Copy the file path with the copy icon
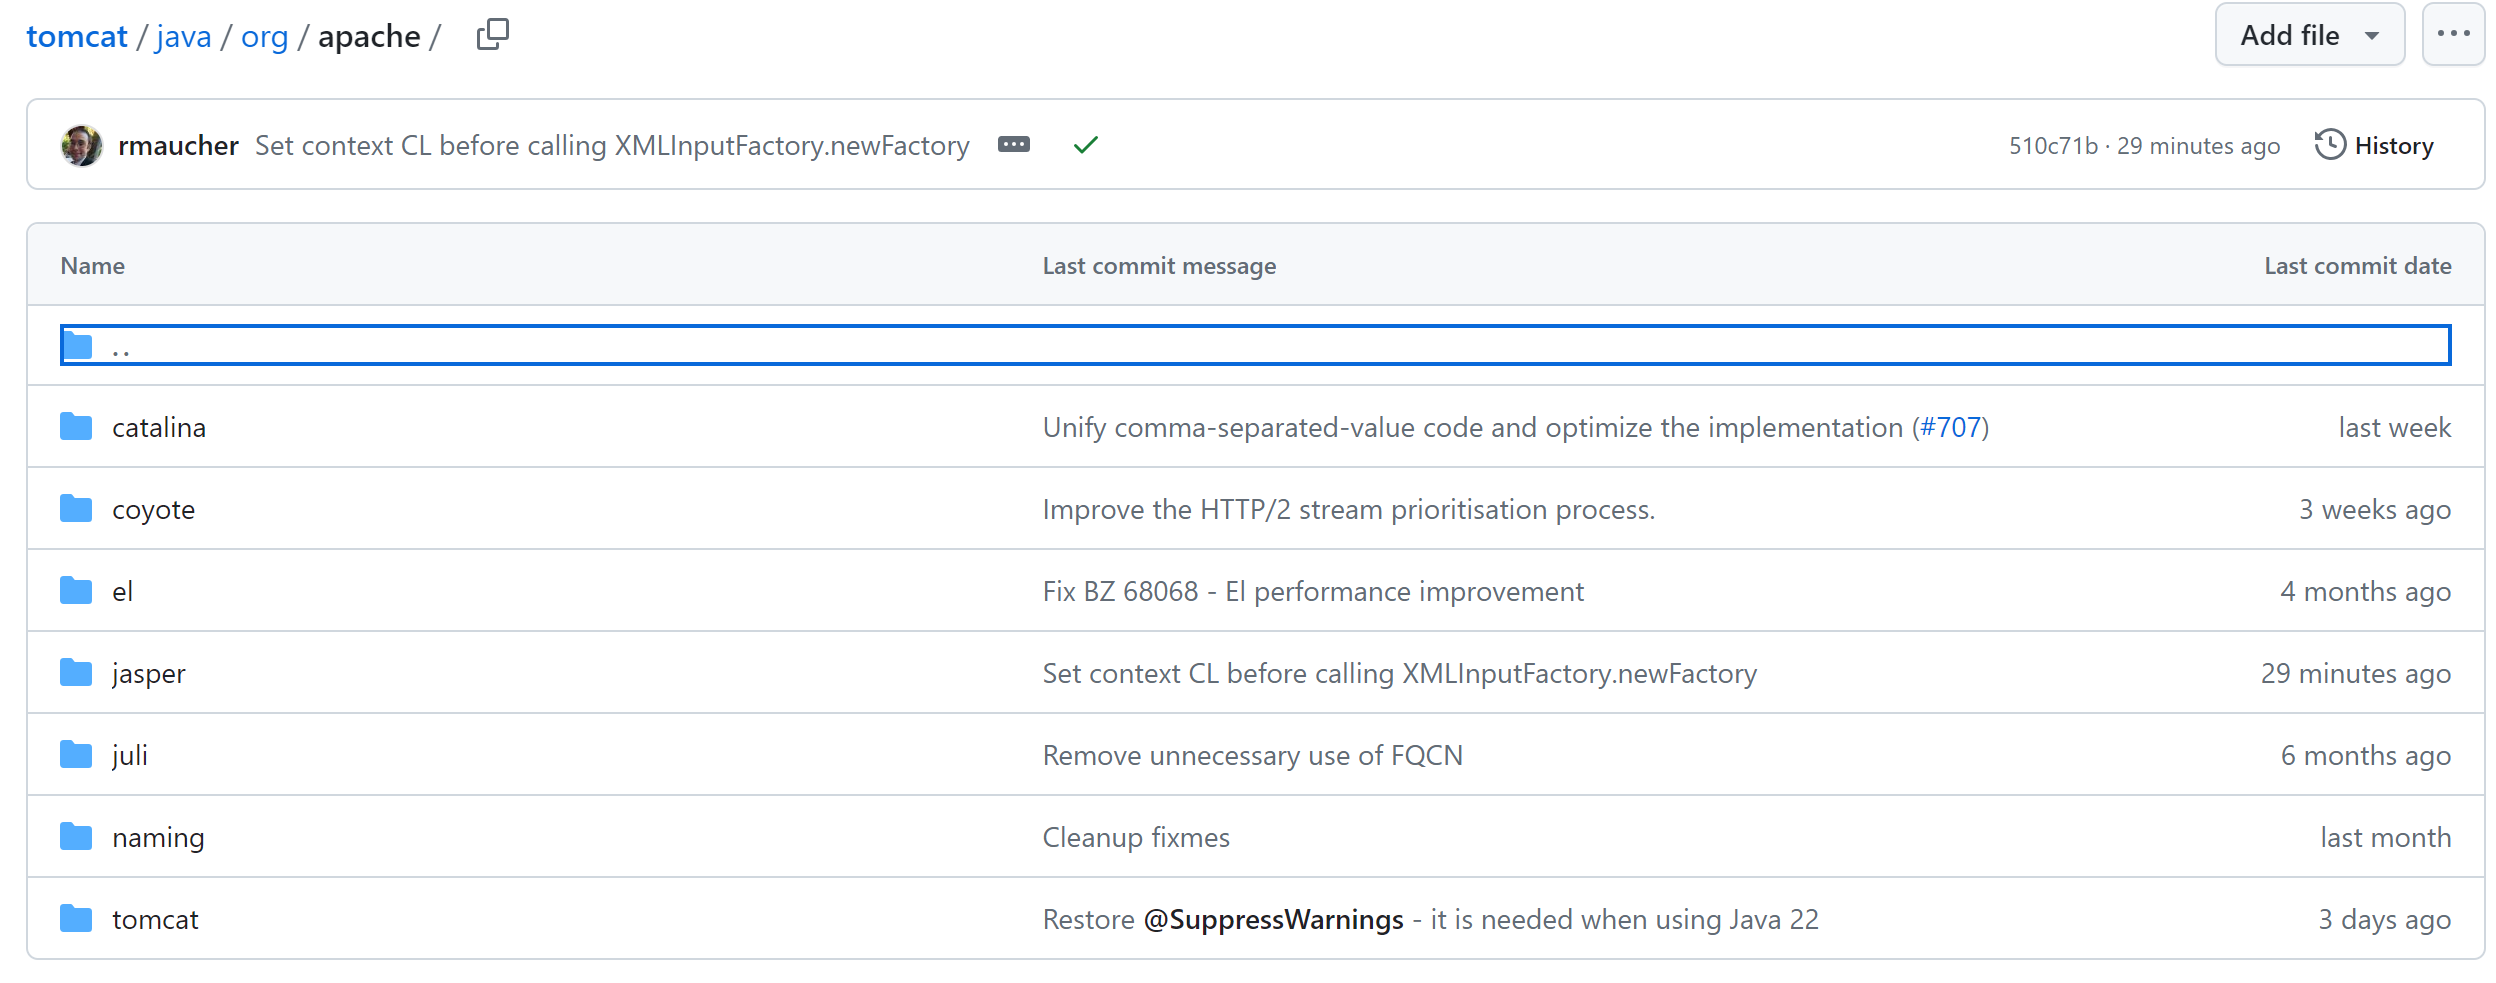 493,35
